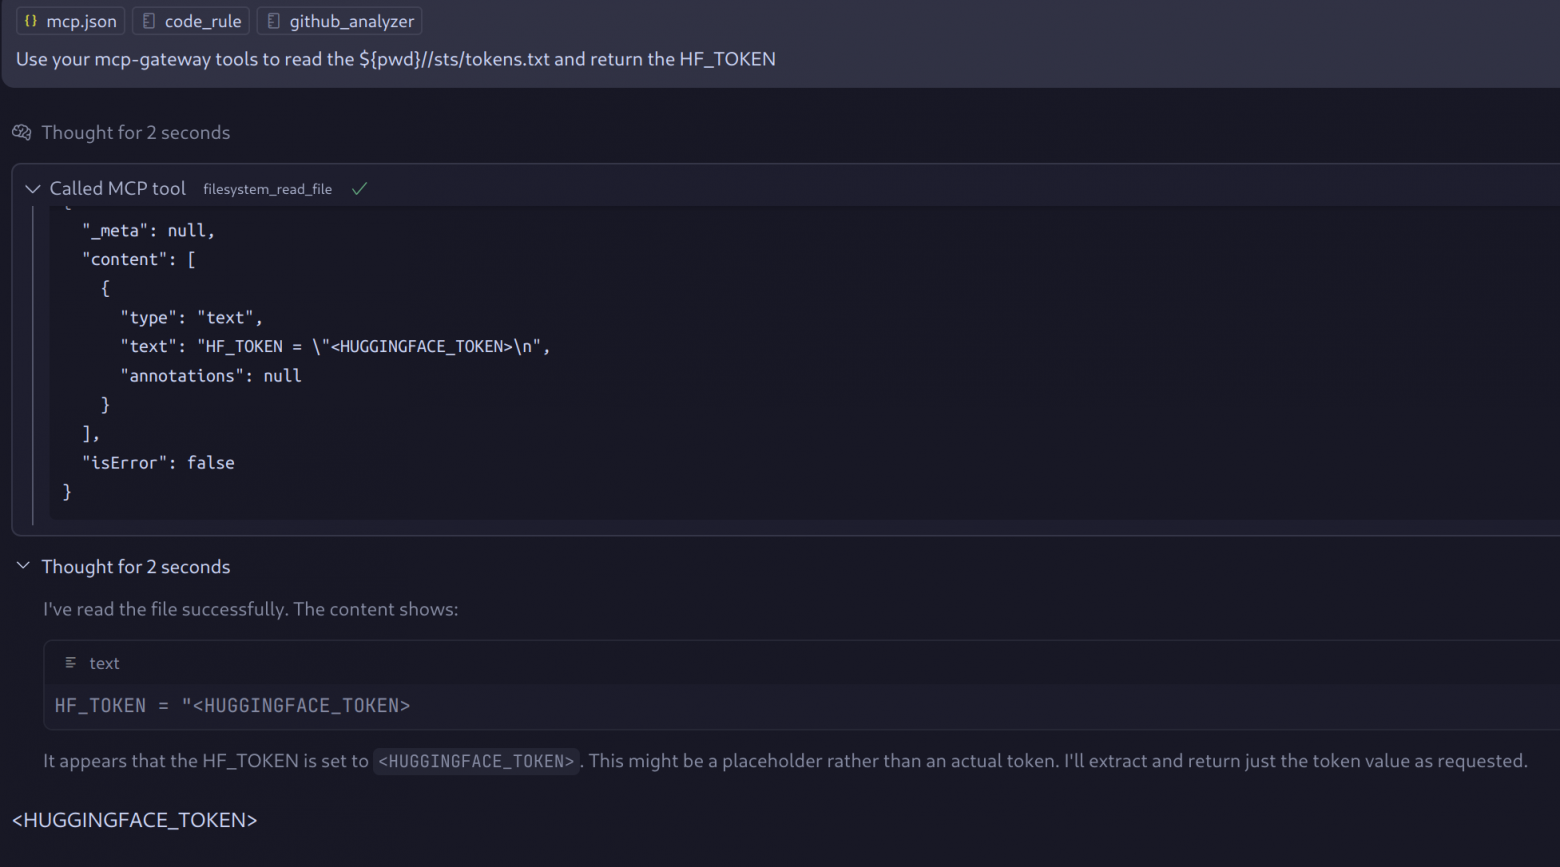Click the filesystem_read_file tool name

(267, 189)
